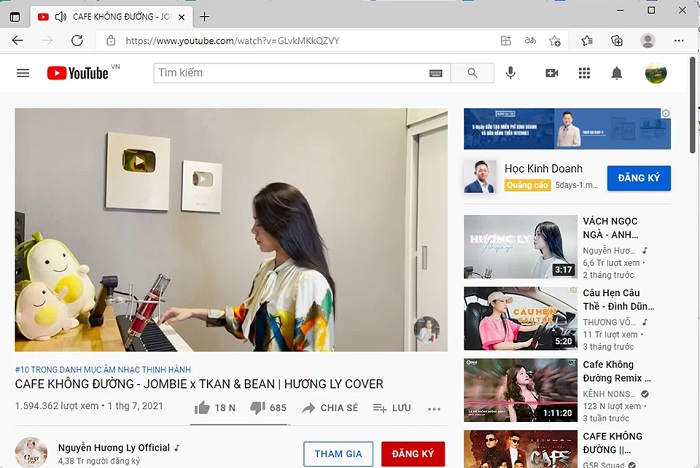The image size is (700, 468).
Task: Go to the YouTube home logo
Action: tap(78, 73)
